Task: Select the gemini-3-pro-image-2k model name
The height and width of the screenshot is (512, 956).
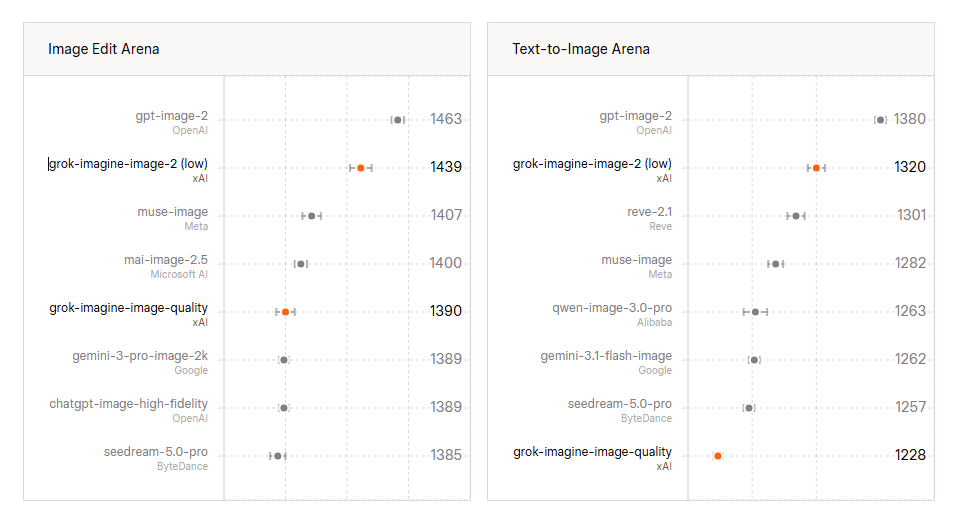Action: pyautogui.click(x=140, y=355)
